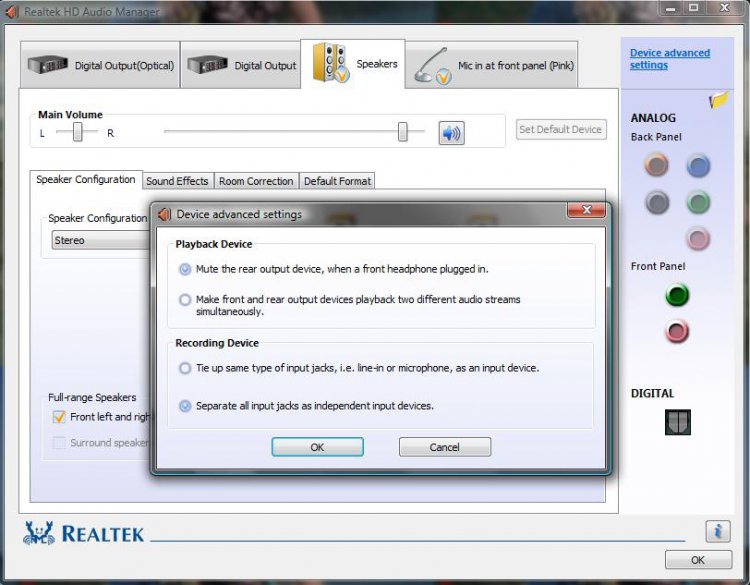
Task: Click the 'Main Volume' label
Action: pyautogui.click(x=70, y=115)
